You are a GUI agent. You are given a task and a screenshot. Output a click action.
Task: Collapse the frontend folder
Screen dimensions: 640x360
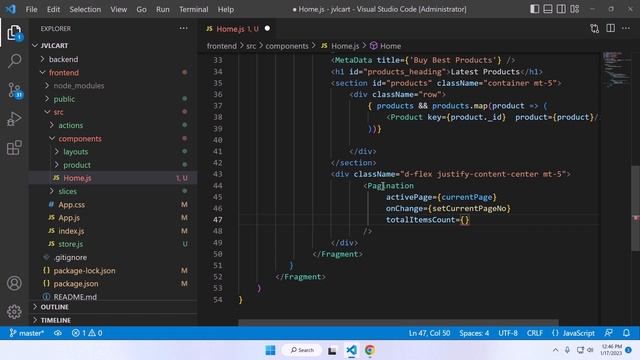[64, 72]
